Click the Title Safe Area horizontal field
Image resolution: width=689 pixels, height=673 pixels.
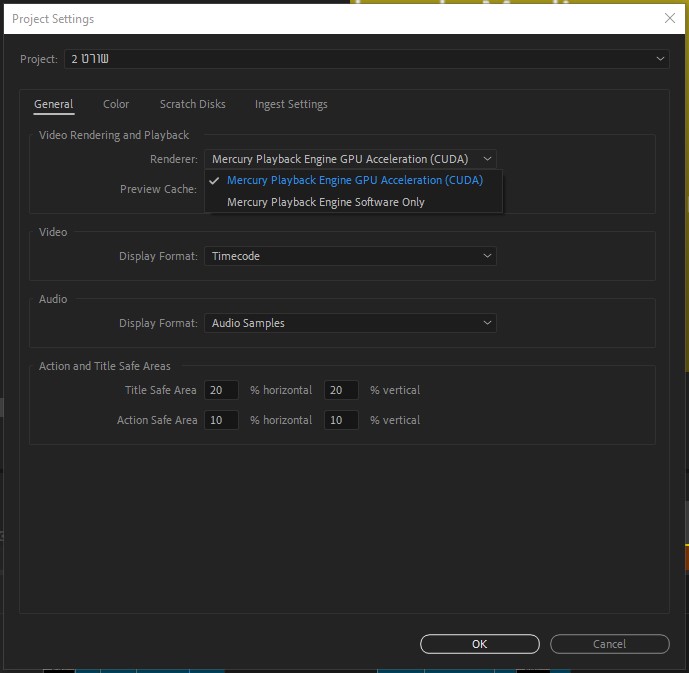coord(221,390)
